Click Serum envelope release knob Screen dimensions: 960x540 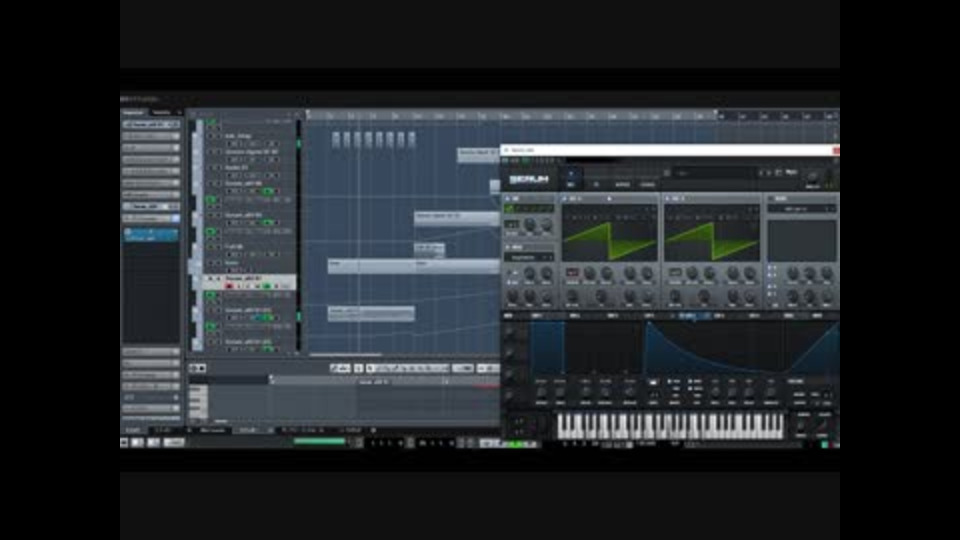click(630, 392)
